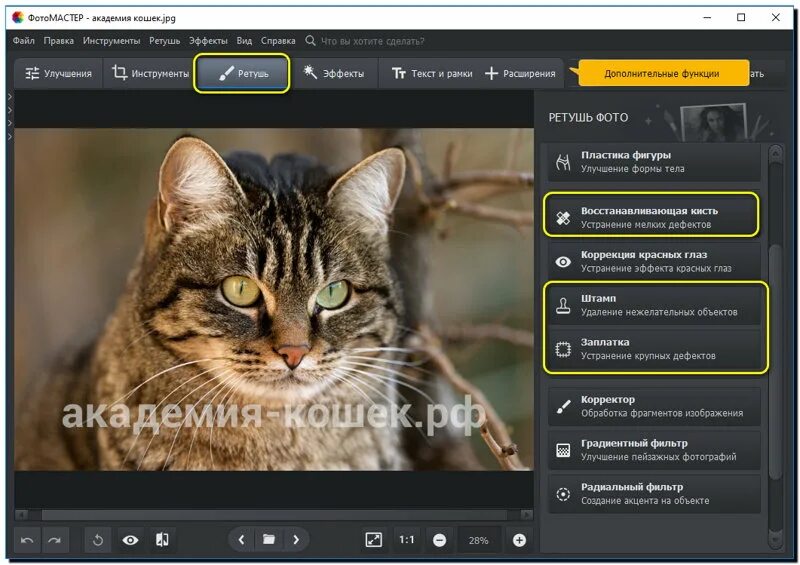Click the bandage icon of healing brush
This screenshot has height=565, width=800.
click(x=563, y=218)
